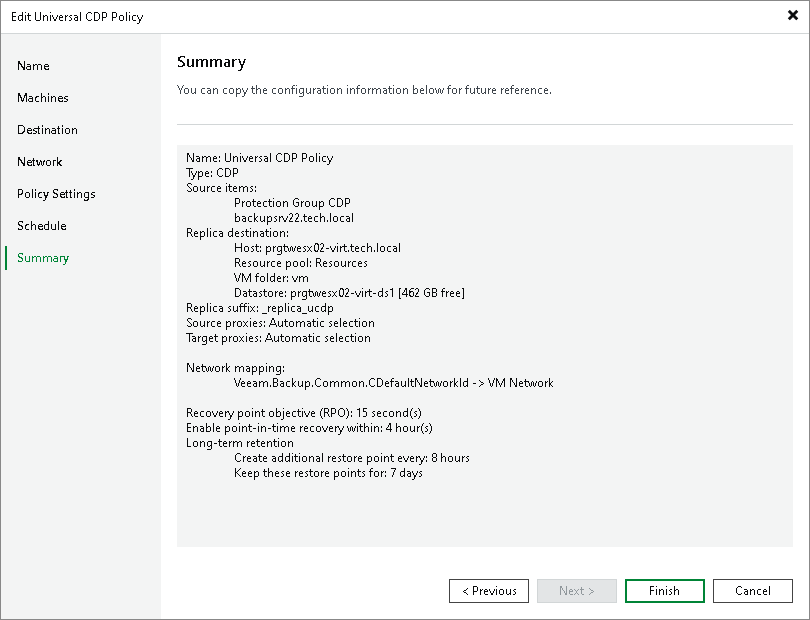810x620 pixels.
Task: Click the grayed-out Next button
Action: point(577,591)
